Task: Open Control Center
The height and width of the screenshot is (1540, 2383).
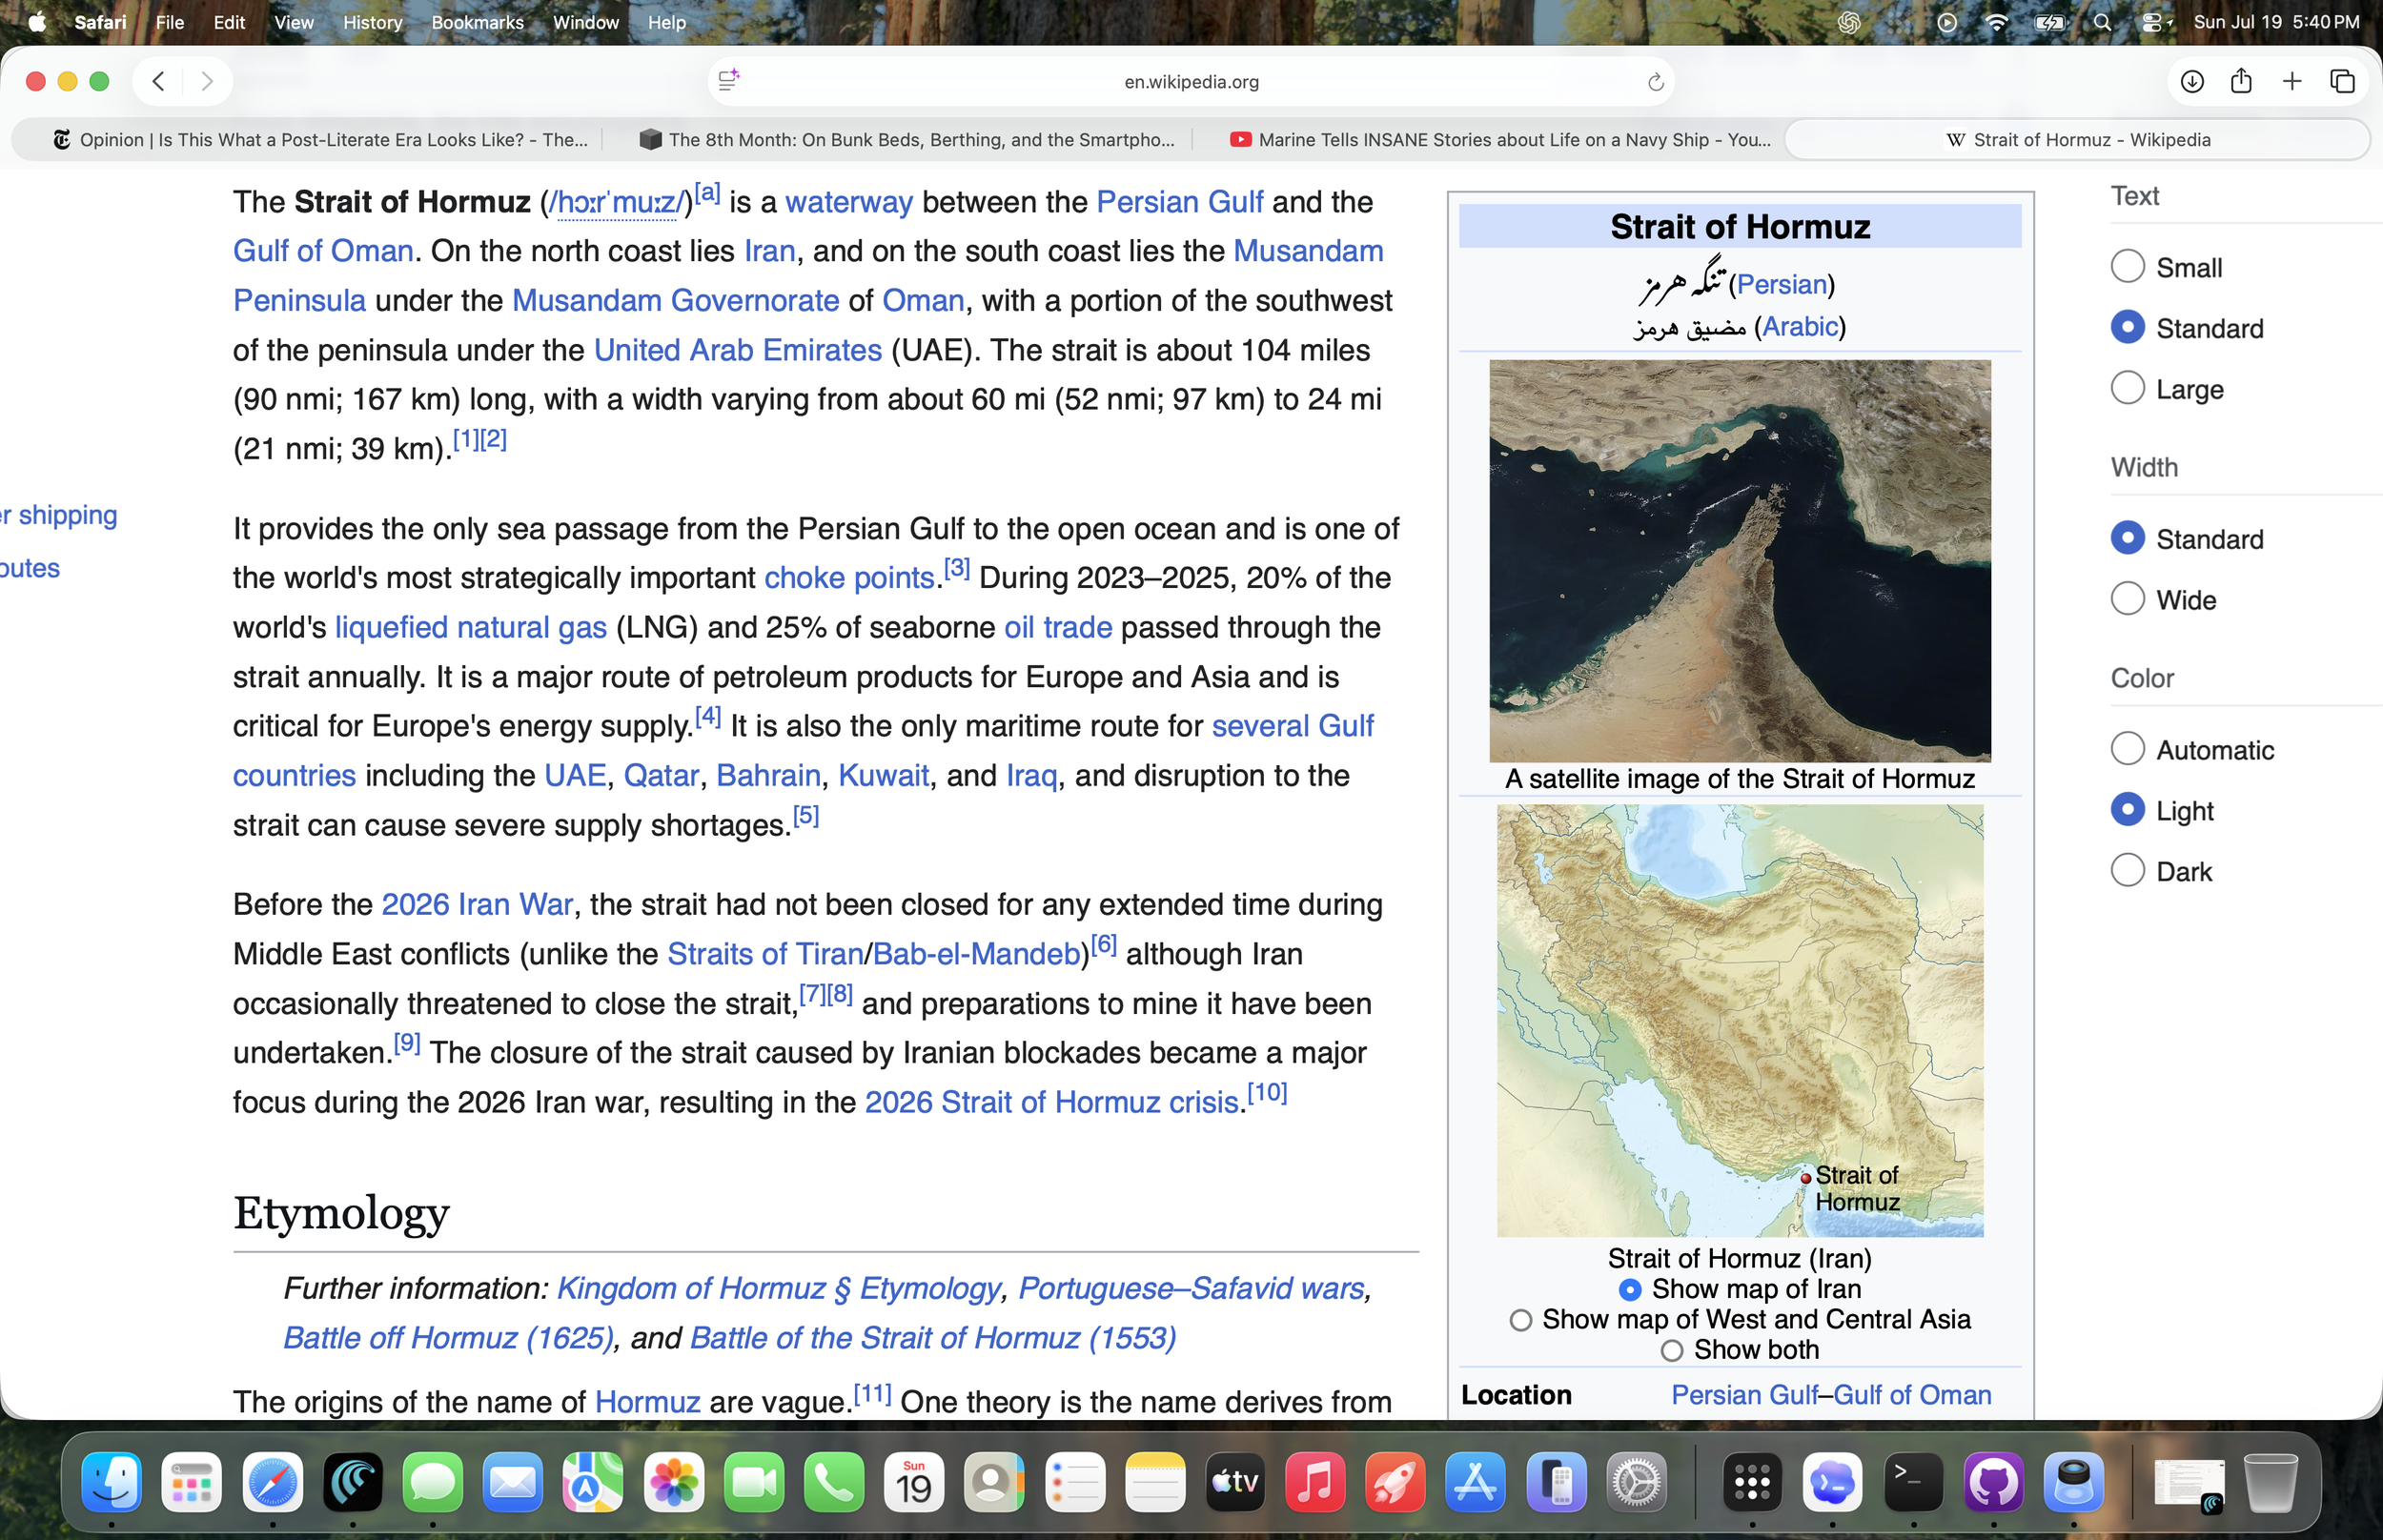Action: (2155, 22)
